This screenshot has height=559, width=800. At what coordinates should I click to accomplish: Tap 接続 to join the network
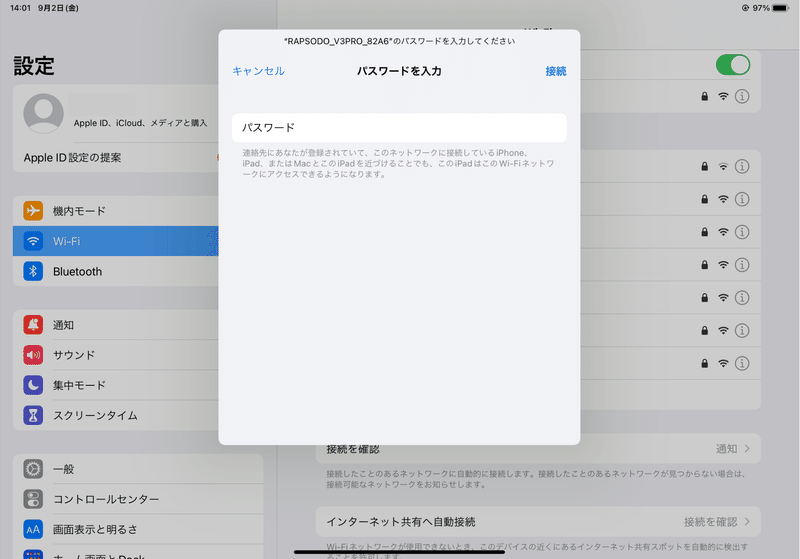tap(556, 71)
